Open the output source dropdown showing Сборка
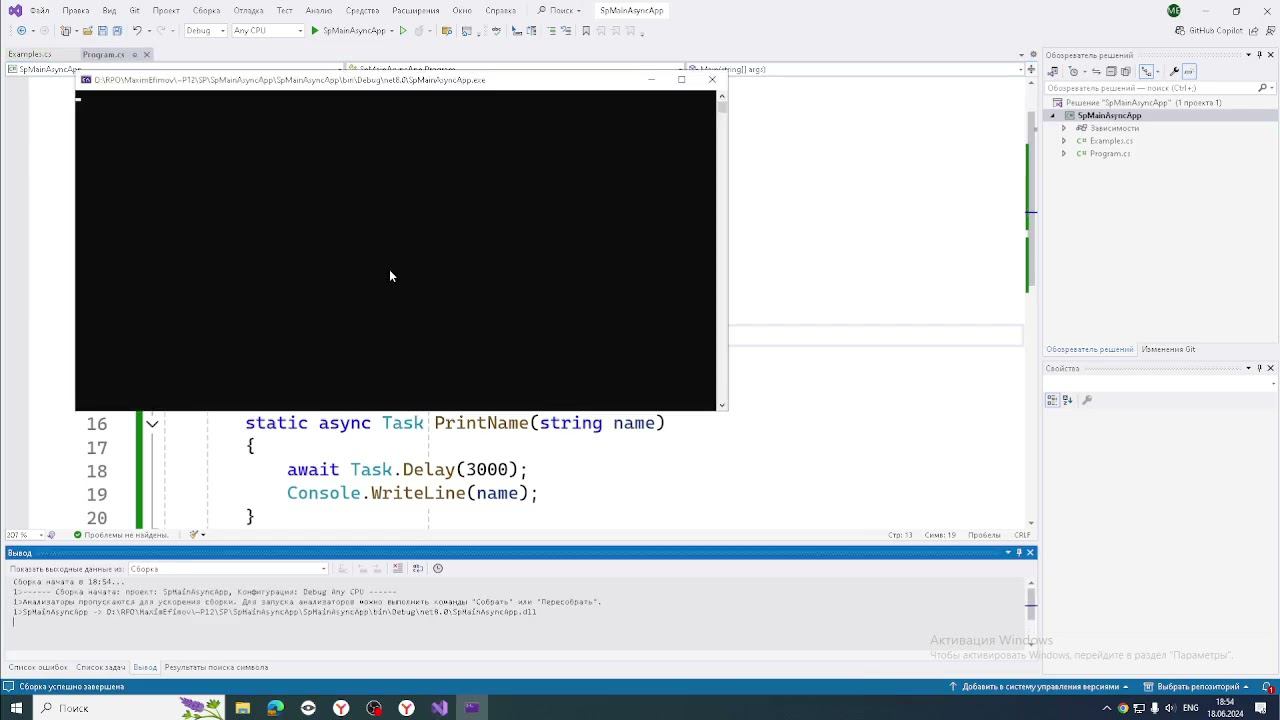This screenshot has width=1280, height=720. [x=228, y=569]
